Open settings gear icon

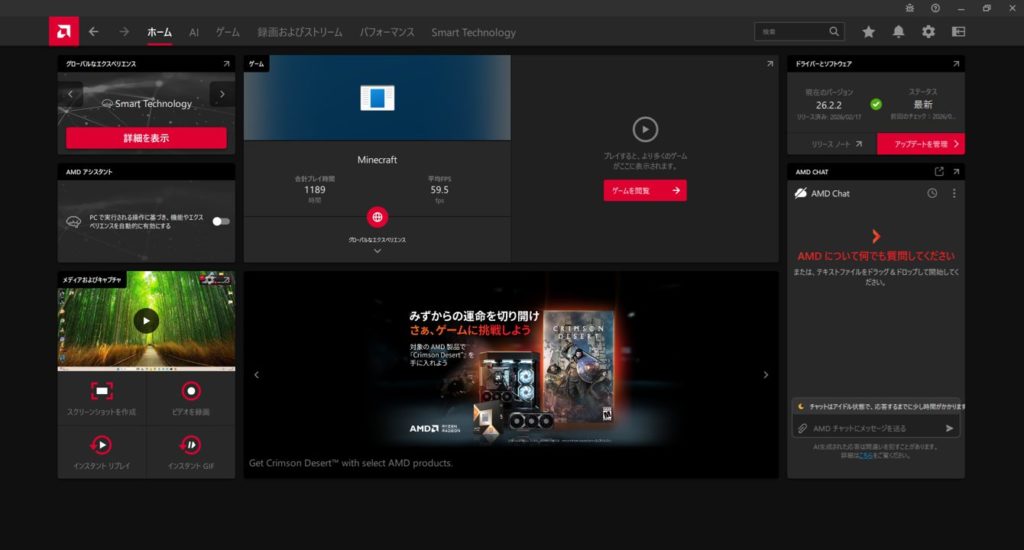928,32
